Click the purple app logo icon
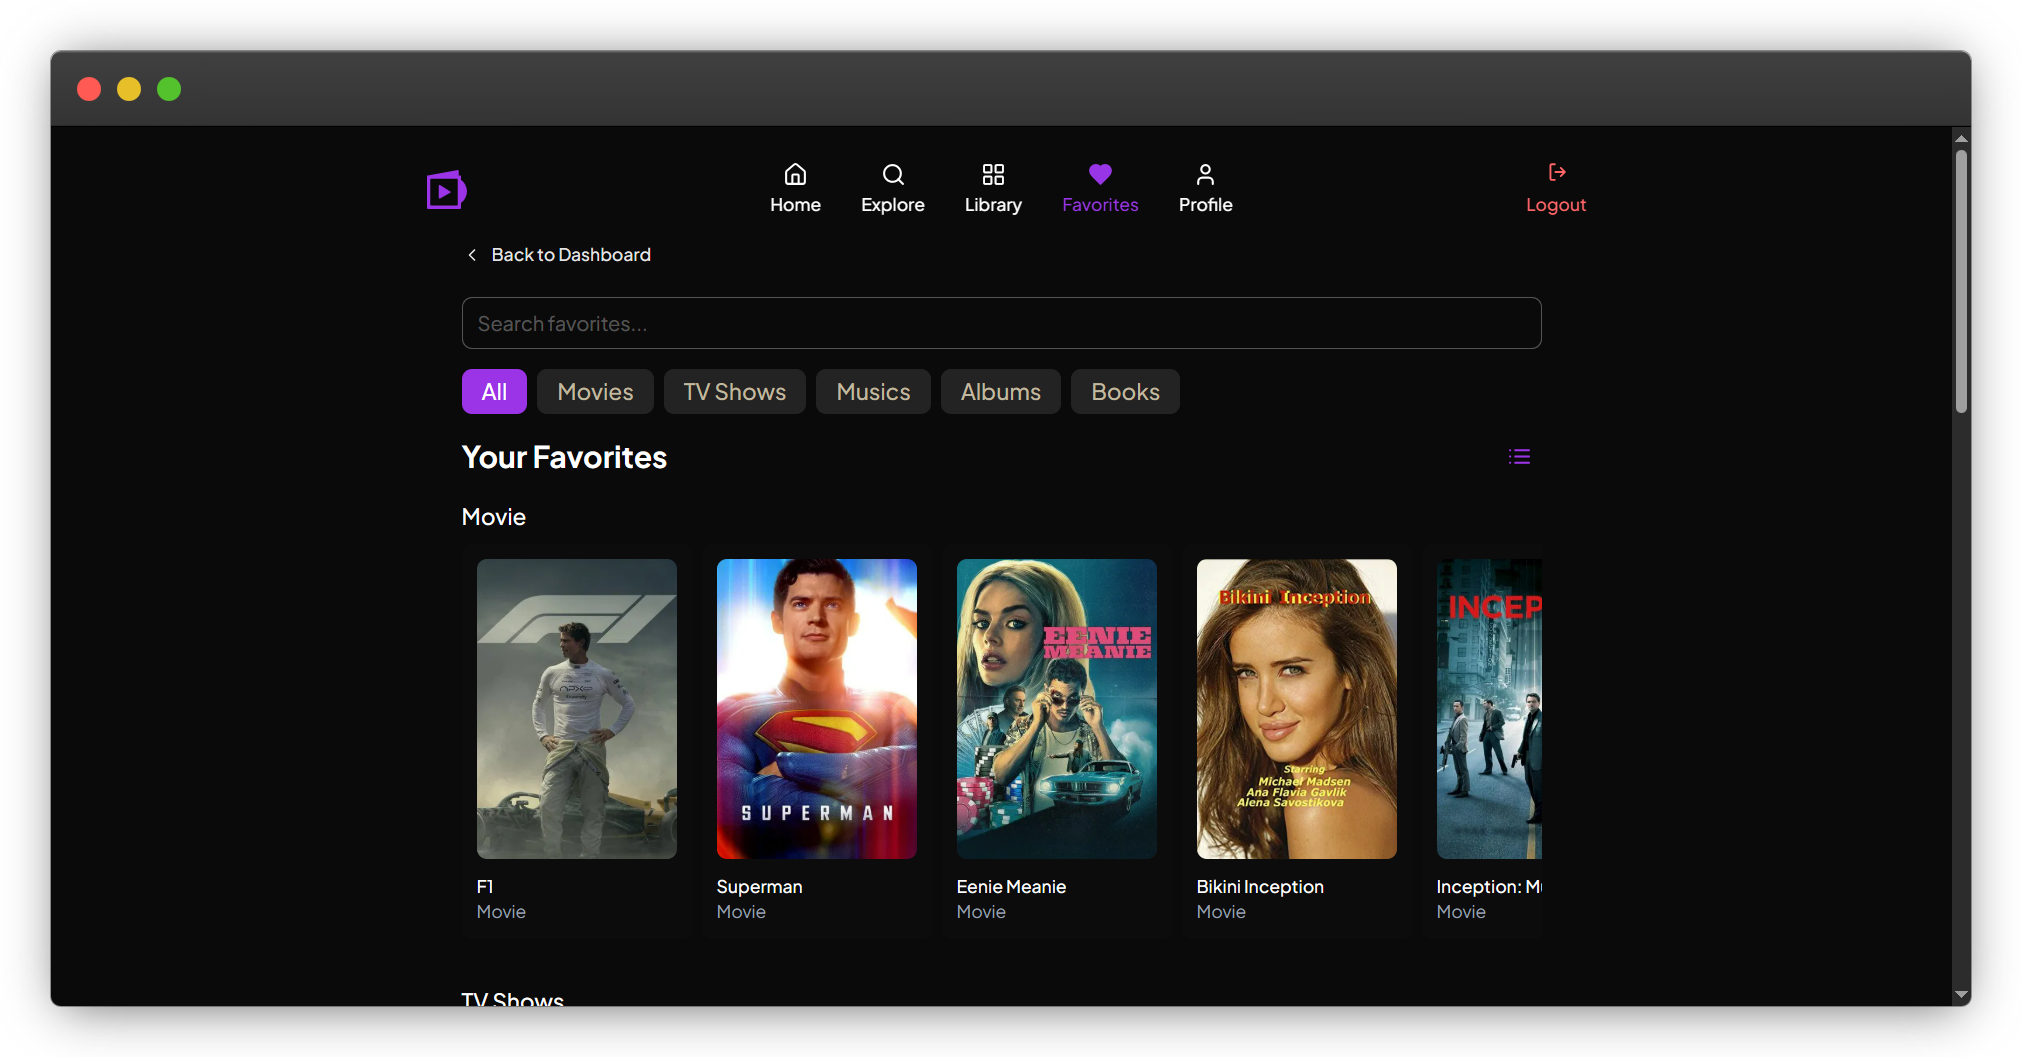 click(446, 190)
